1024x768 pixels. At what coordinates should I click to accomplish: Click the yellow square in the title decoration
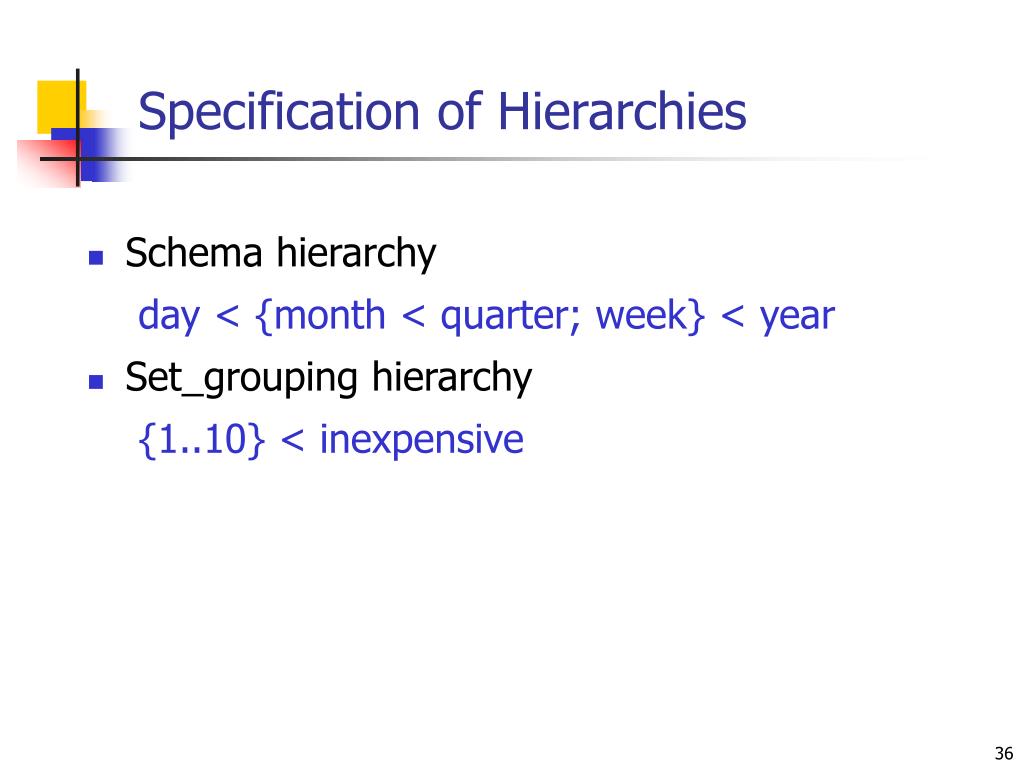[x=61, y=106]
